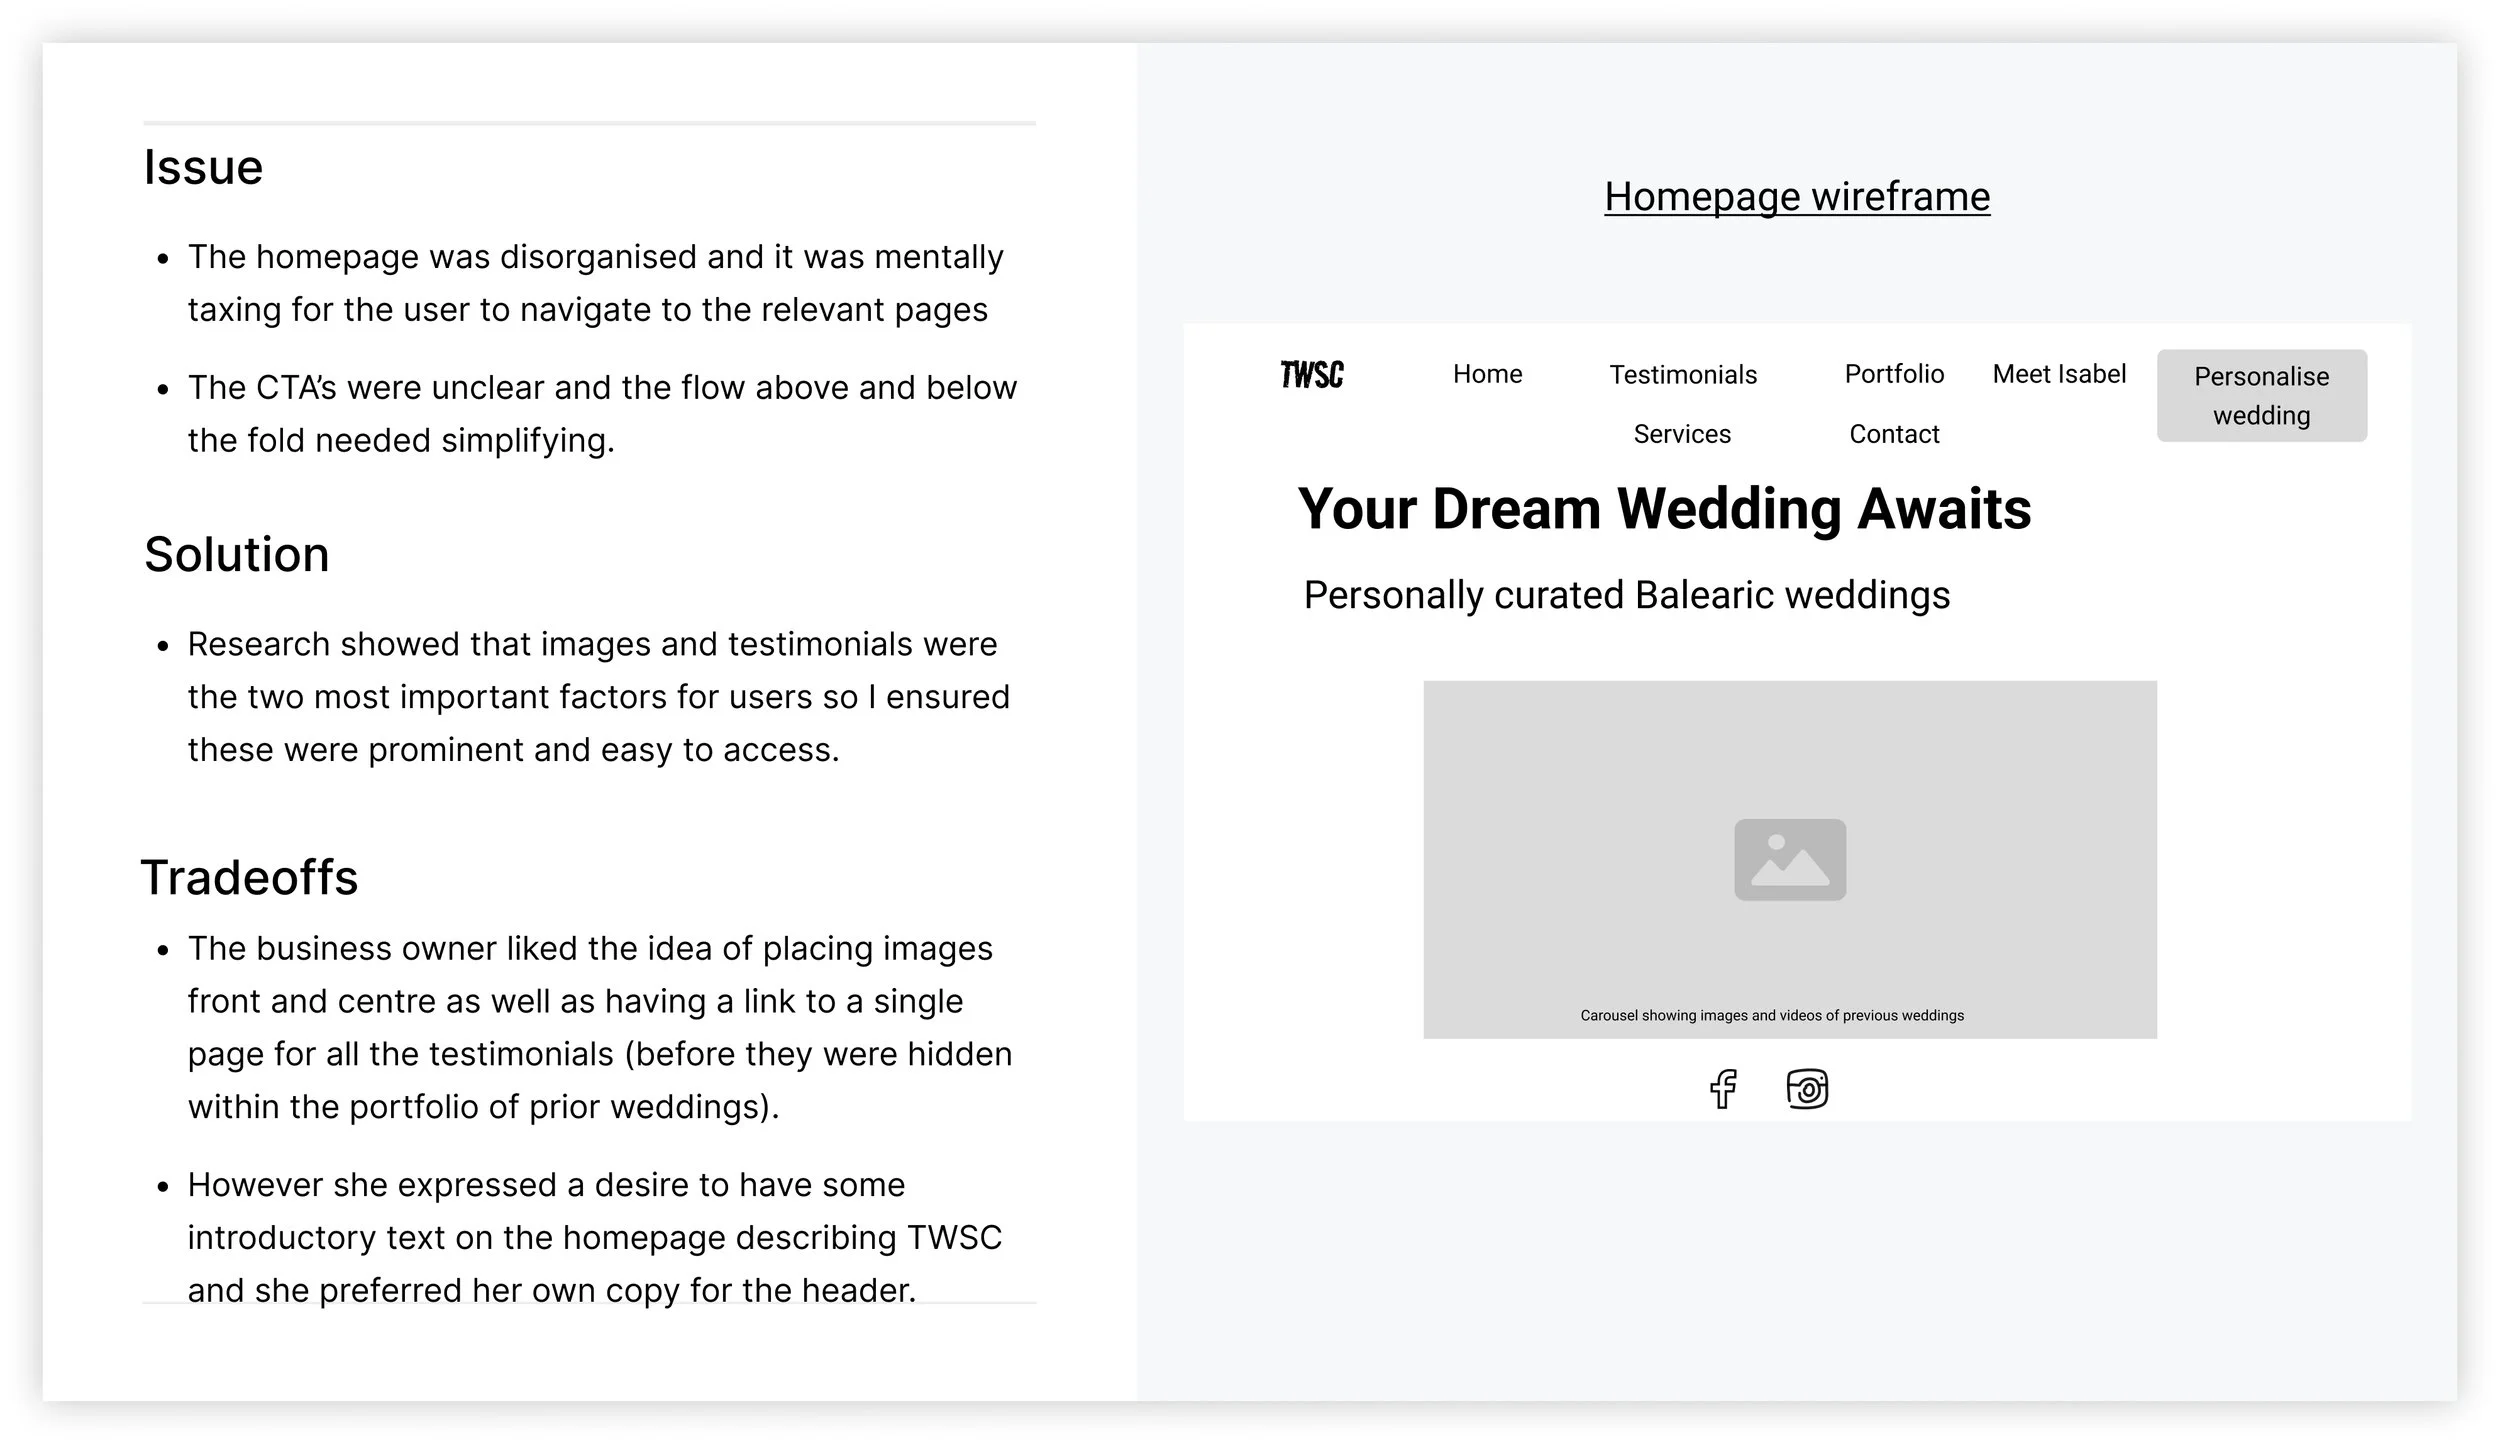The height and width of the screenshot is (1444, 2500).
Task: Click the TWSC logo in the wireframe
Action: tap(1311, 375)
